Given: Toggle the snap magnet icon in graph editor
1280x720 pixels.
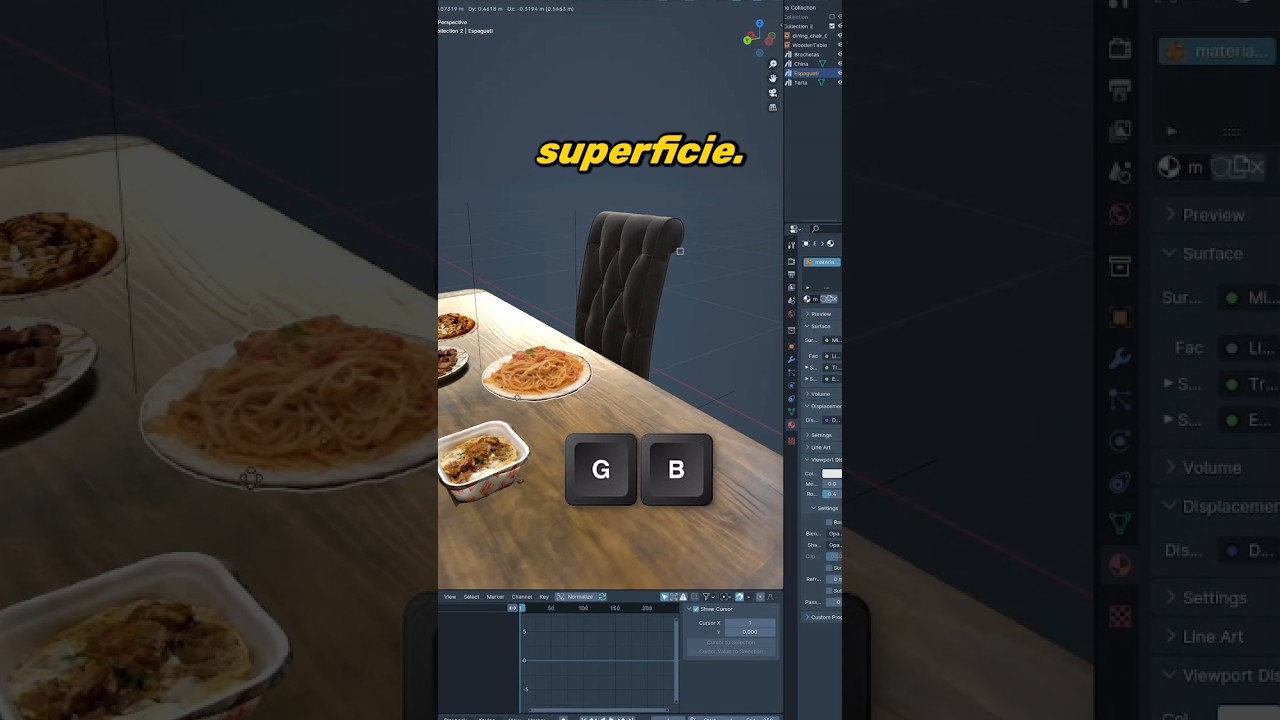Looking at the screenshot, I should [x=740, y=597].
